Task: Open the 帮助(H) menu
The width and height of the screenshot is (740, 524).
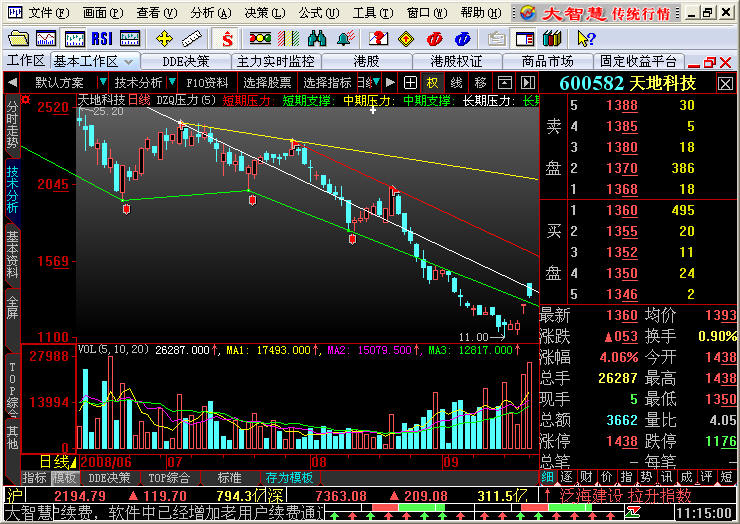Action: pyautogui.click(x=481, y=13)
